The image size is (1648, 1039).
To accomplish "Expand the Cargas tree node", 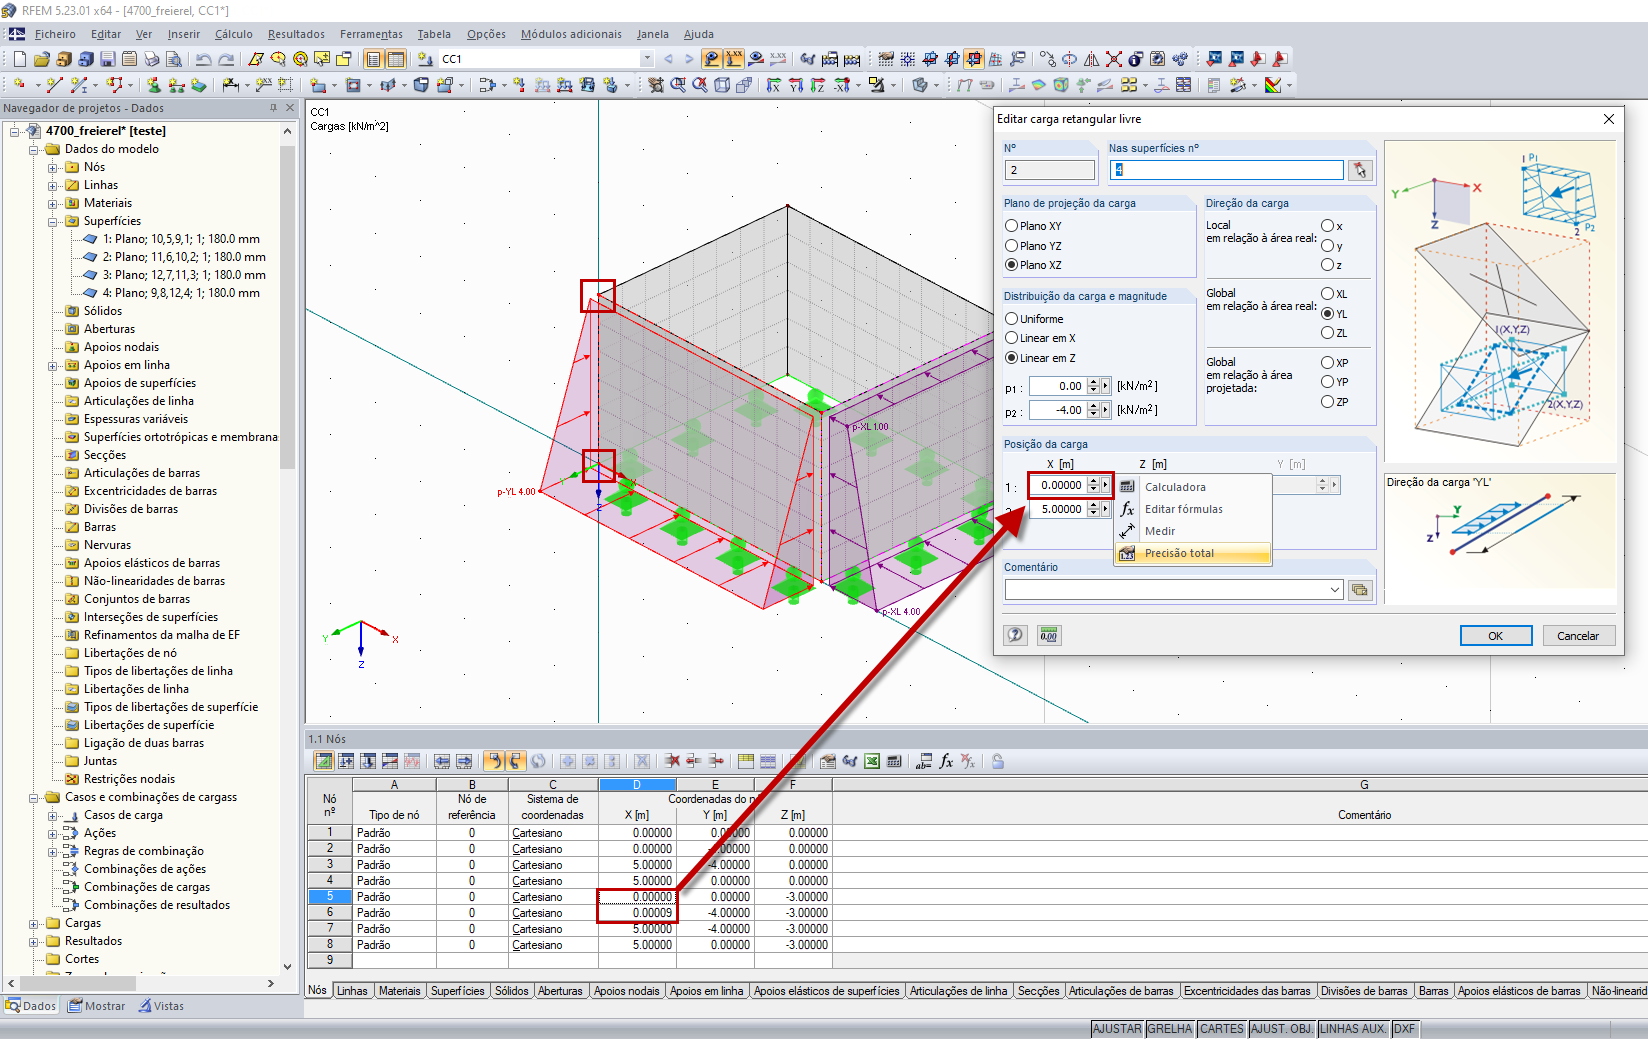I will (34, 923).
